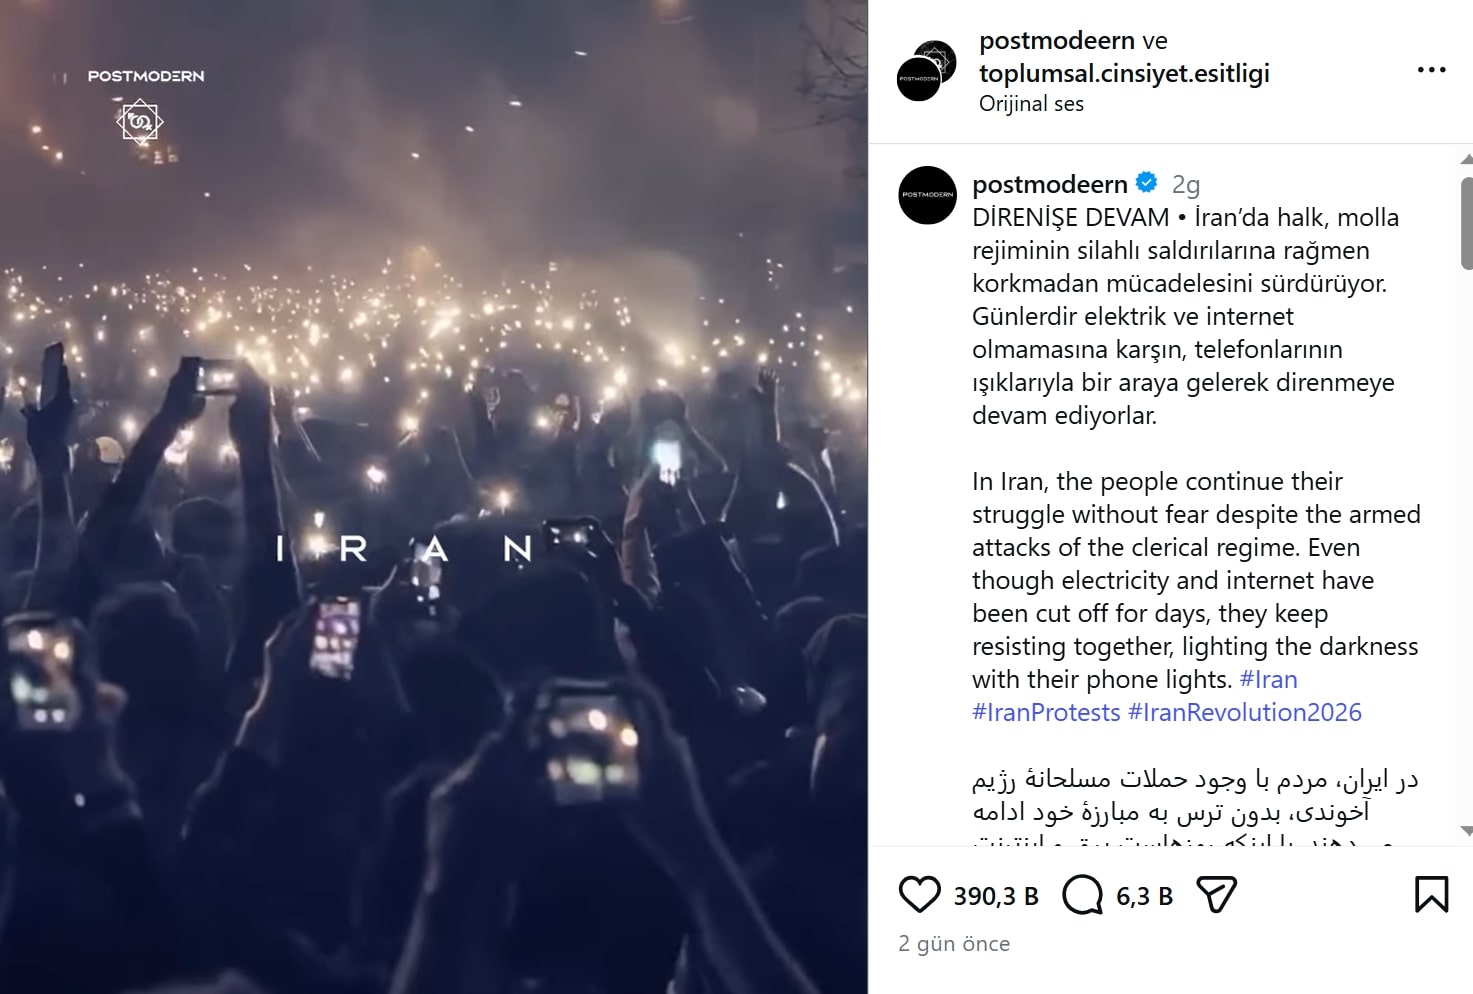Click the verified badge next to postmodeern
This screenshot has height=994, width=1473.
[1147, 183]
